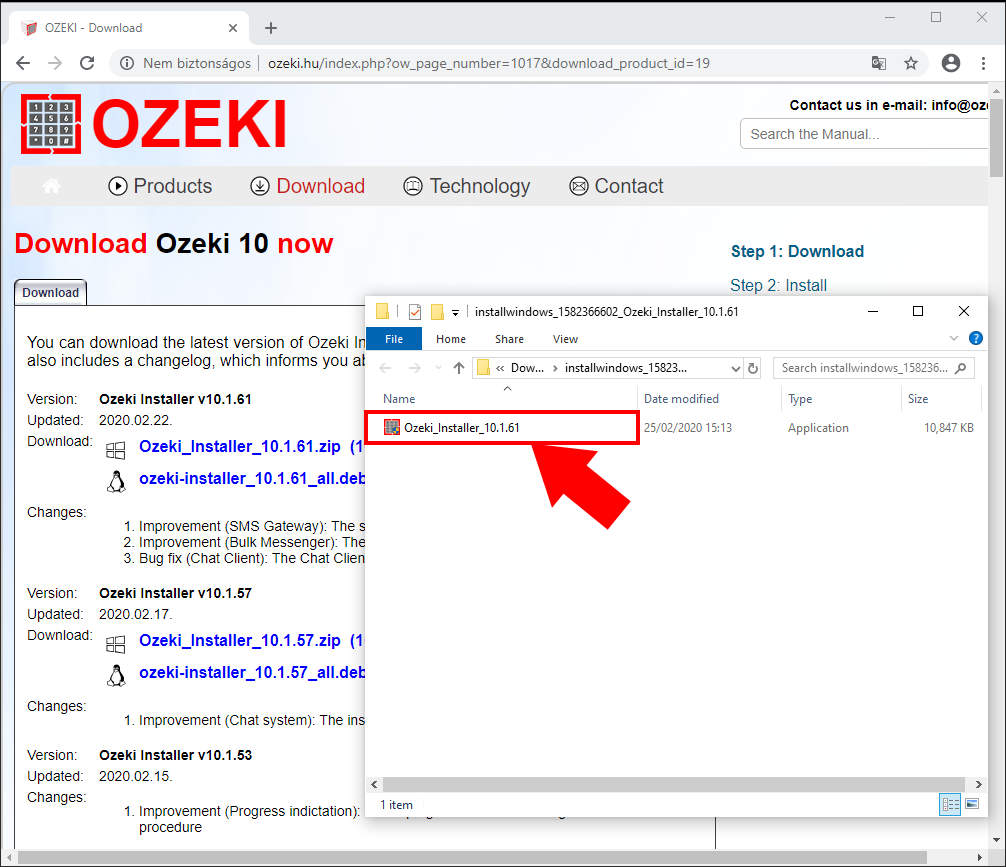The height and width of the screenshot is (867, 1006).
Task: Open the File tab in Explorer
Action: [394, 339]
